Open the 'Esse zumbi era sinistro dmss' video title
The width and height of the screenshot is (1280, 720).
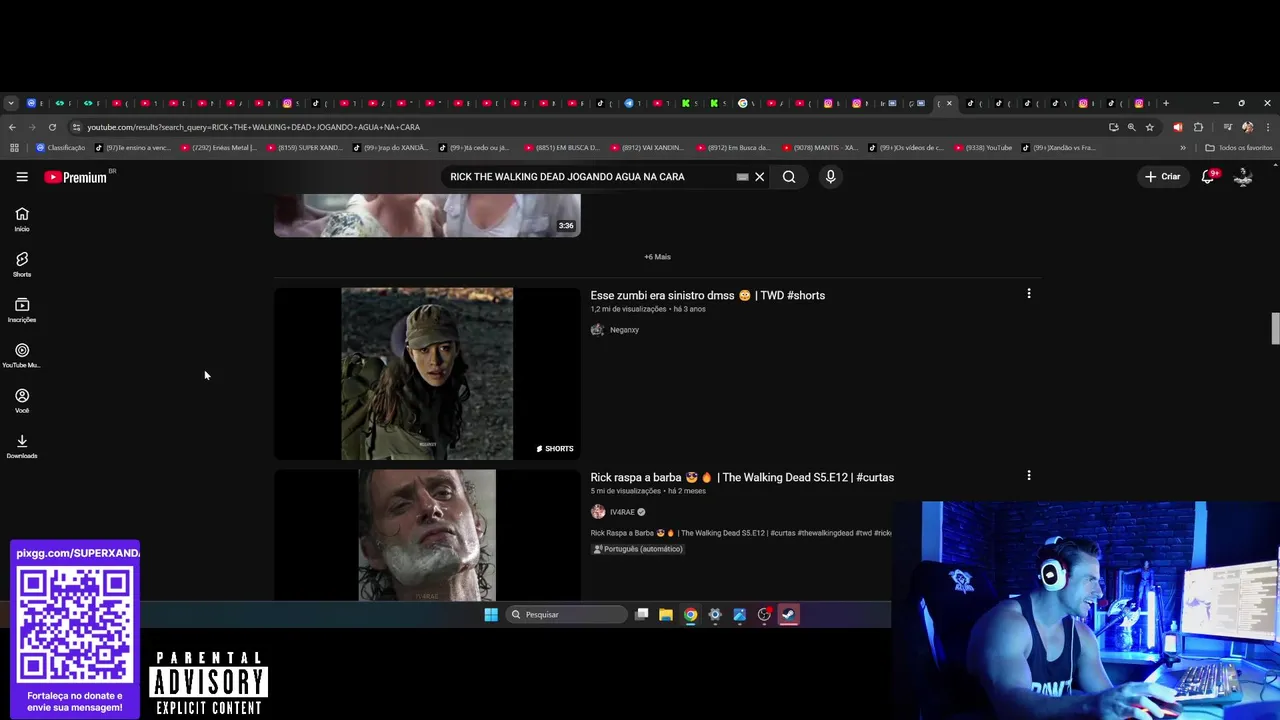(x=707, y=296)
